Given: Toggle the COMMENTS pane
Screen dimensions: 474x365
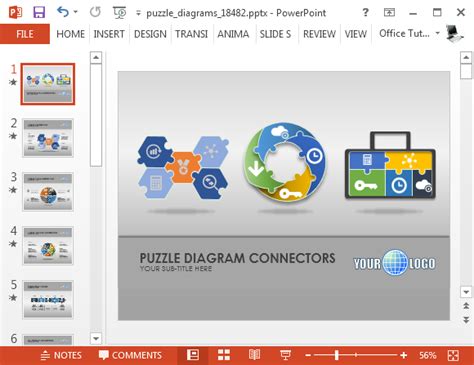Looking at the screenshot, I should pyautogui.click(x=130, y=355).
